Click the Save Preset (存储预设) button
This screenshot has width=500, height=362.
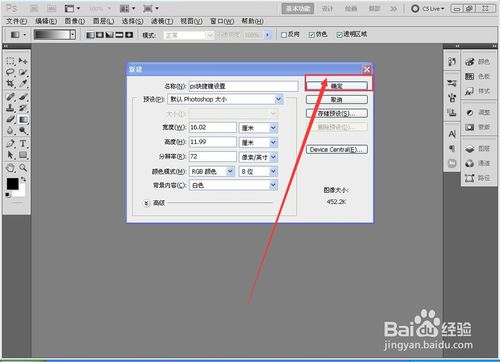(x=337, y=113)
